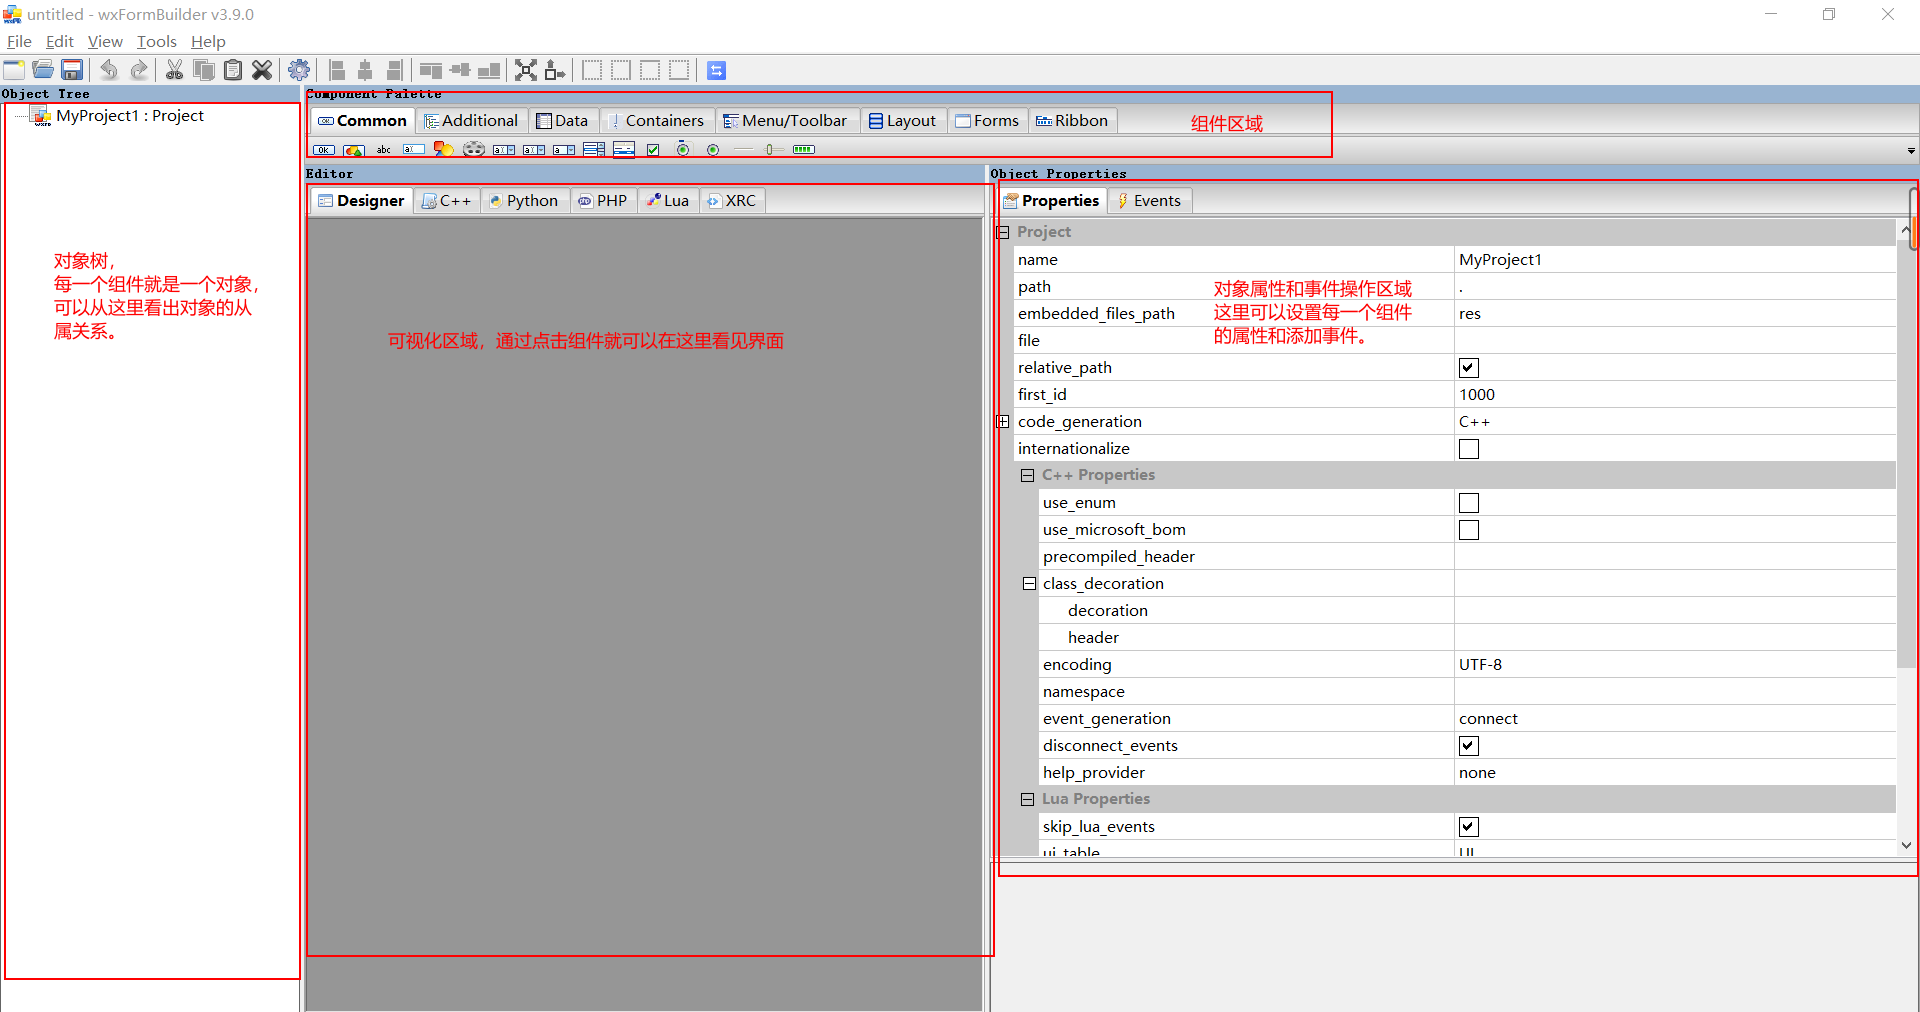Screen dimensions: 1920x1012
Task: Open settings via the gear toolbar icon
Action: (299, 69)
